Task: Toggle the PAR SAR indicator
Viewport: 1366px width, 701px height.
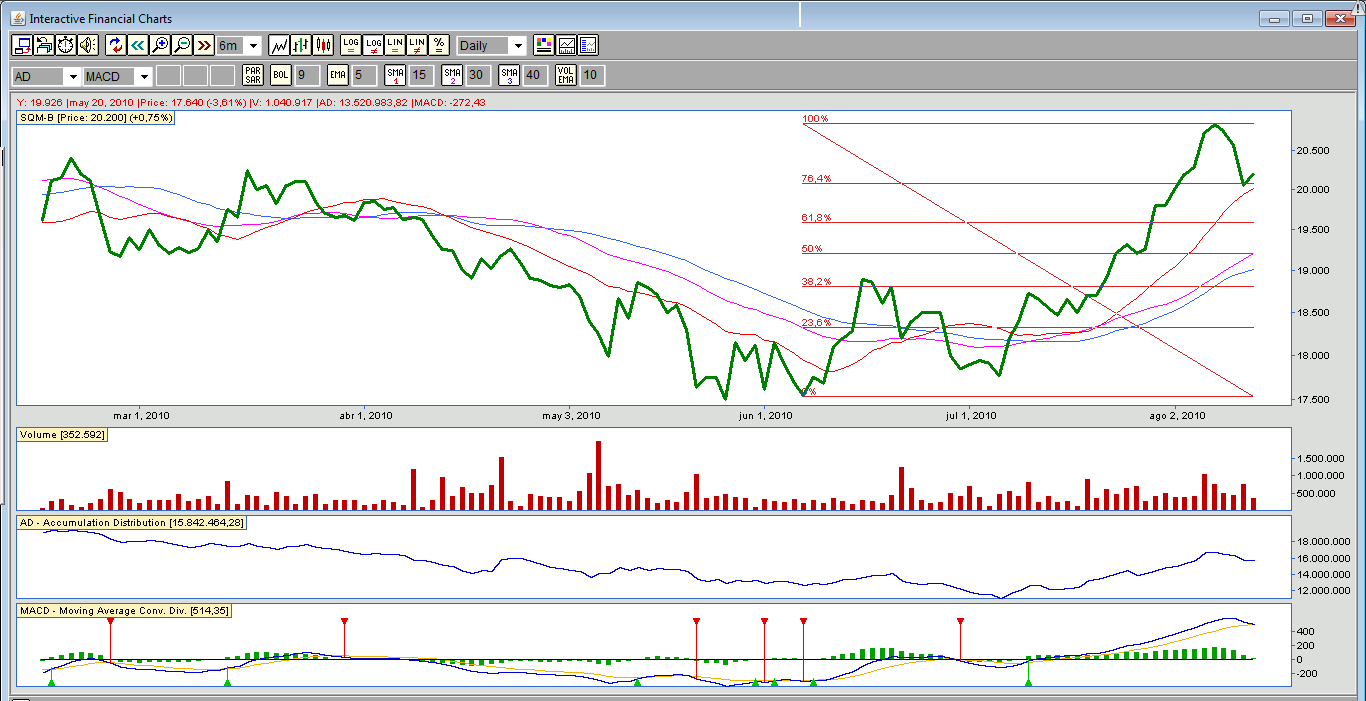Action: [x=253, y=75]
